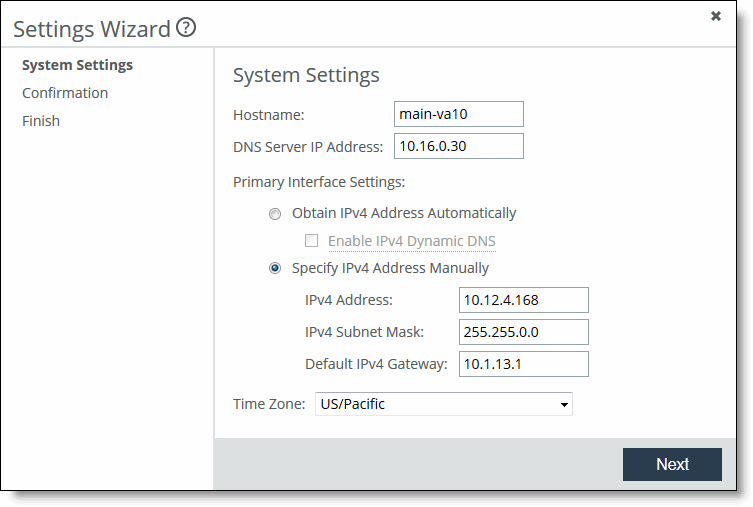Click the Obtain IPv4 Address Automatically label
Viewport: 753px width, 507px height.
point(404,213)
